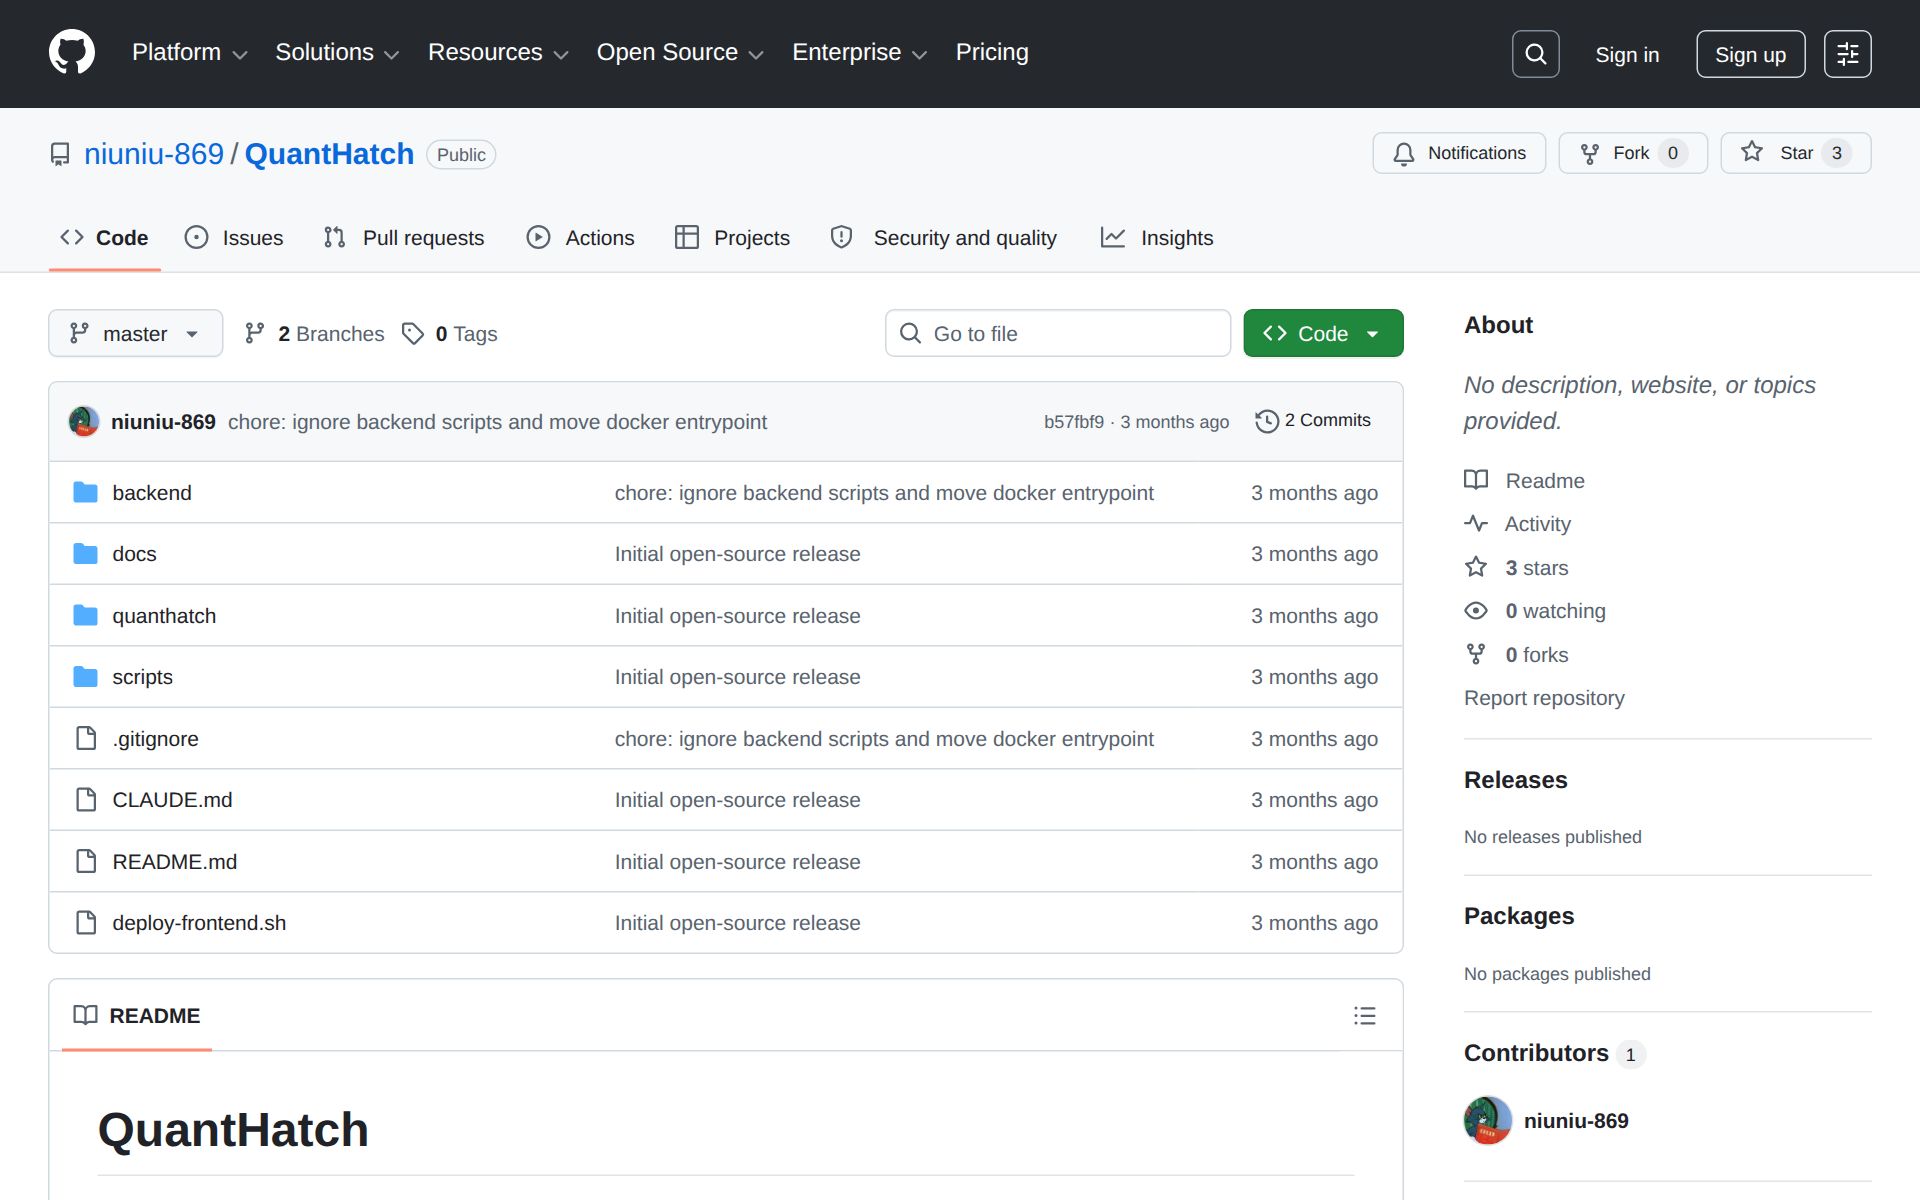Screen dimensions: 1920x1200
Task: Open the Packages heading link
Action: [1519, 916]
